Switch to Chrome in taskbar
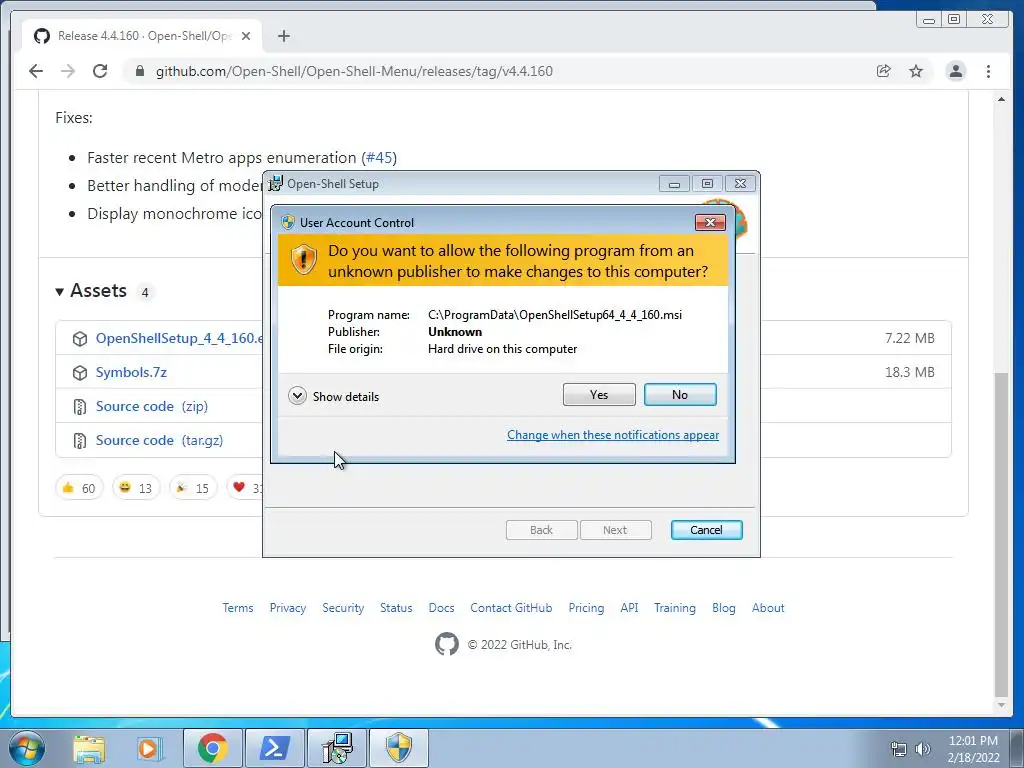Screen dimensions: 1024x768 click(212, 748)
